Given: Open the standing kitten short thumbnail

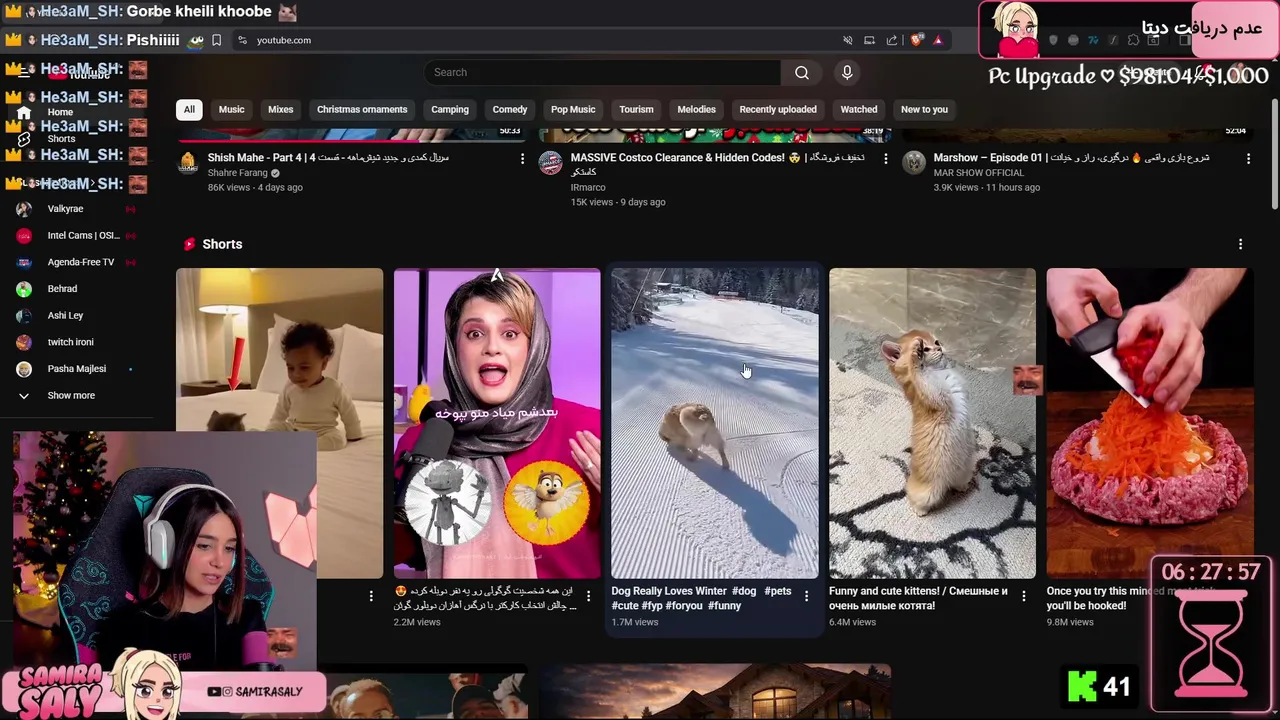Looking at the screenshot, I should pyautogui.click(x=932, y=423).
